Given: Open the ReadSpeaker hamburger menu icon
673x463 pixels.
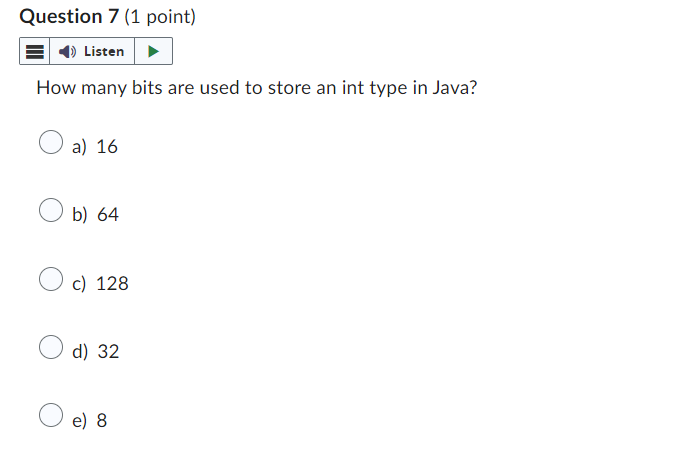Looking at the screenshot, I should coord(35,51).
